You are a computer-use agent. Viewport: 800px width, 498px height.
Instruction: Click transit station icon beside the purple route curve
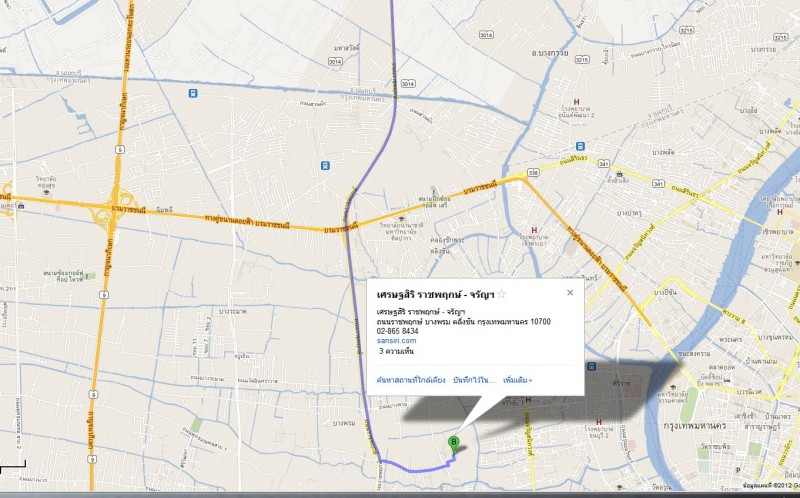325,165
